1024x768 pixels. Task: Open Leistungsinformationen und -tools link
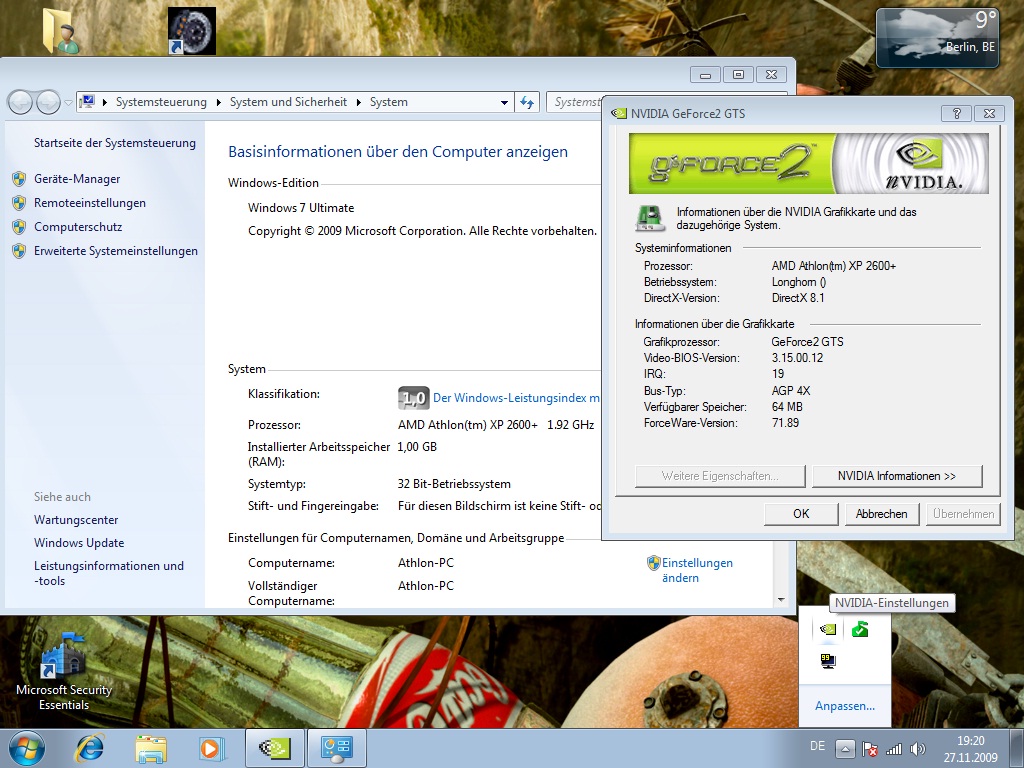tap(109, 573)
